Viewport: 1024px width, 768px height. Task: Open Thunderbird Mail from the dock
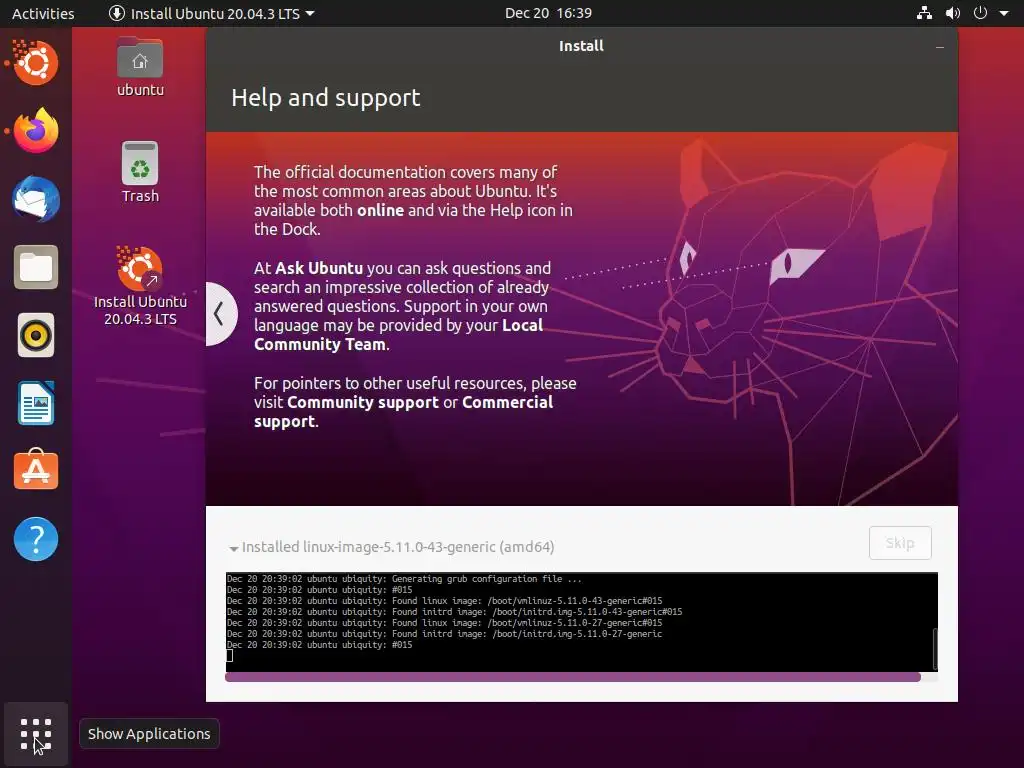click(36, 199)
